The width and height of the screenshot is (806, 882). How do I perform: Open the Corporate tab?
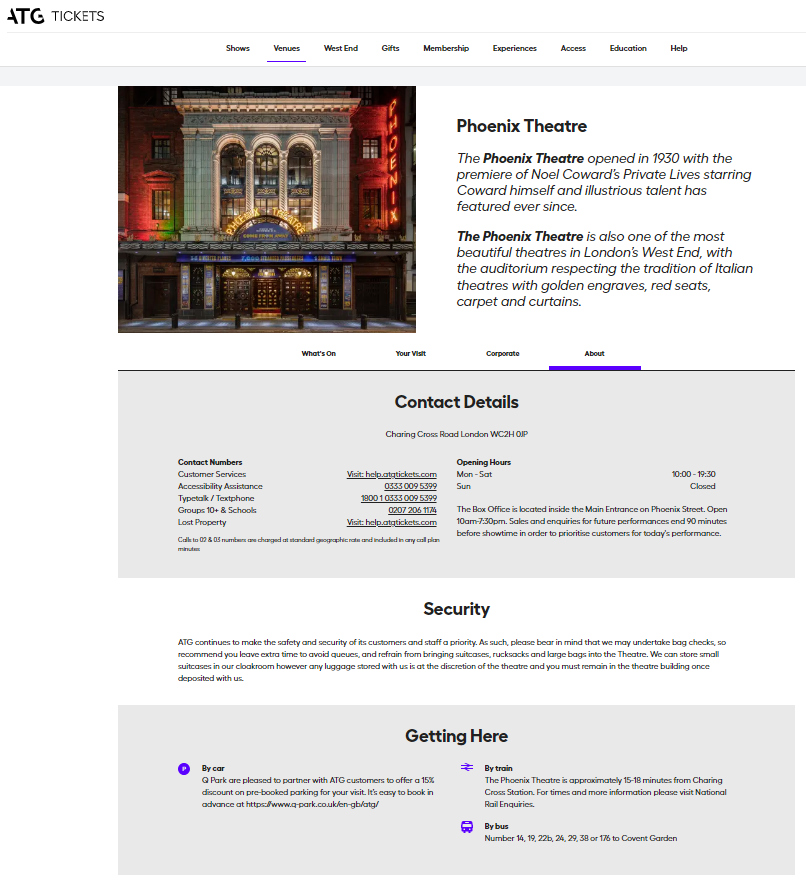coord(503,354)
